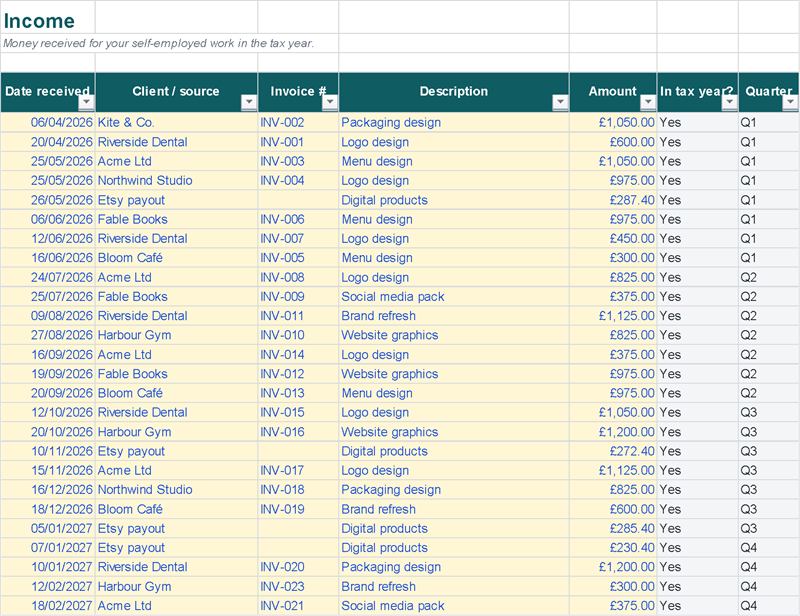
Task: Select date cell 20/04/2026
Action: [48, 142]
